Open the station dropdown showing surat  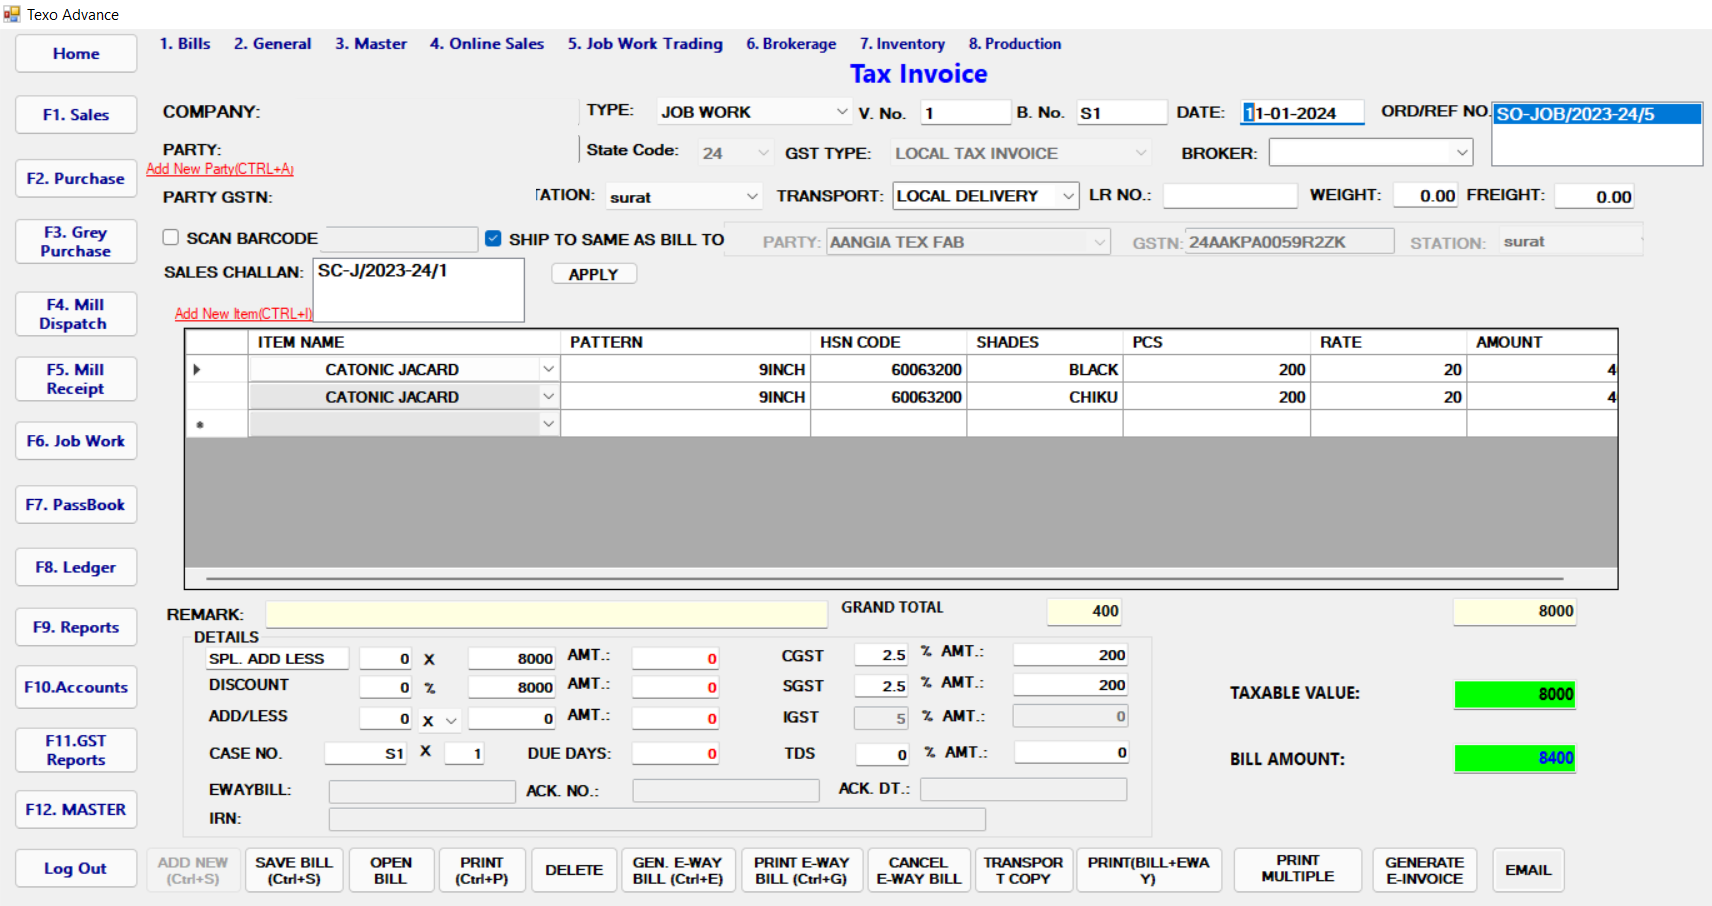point(752,196)
